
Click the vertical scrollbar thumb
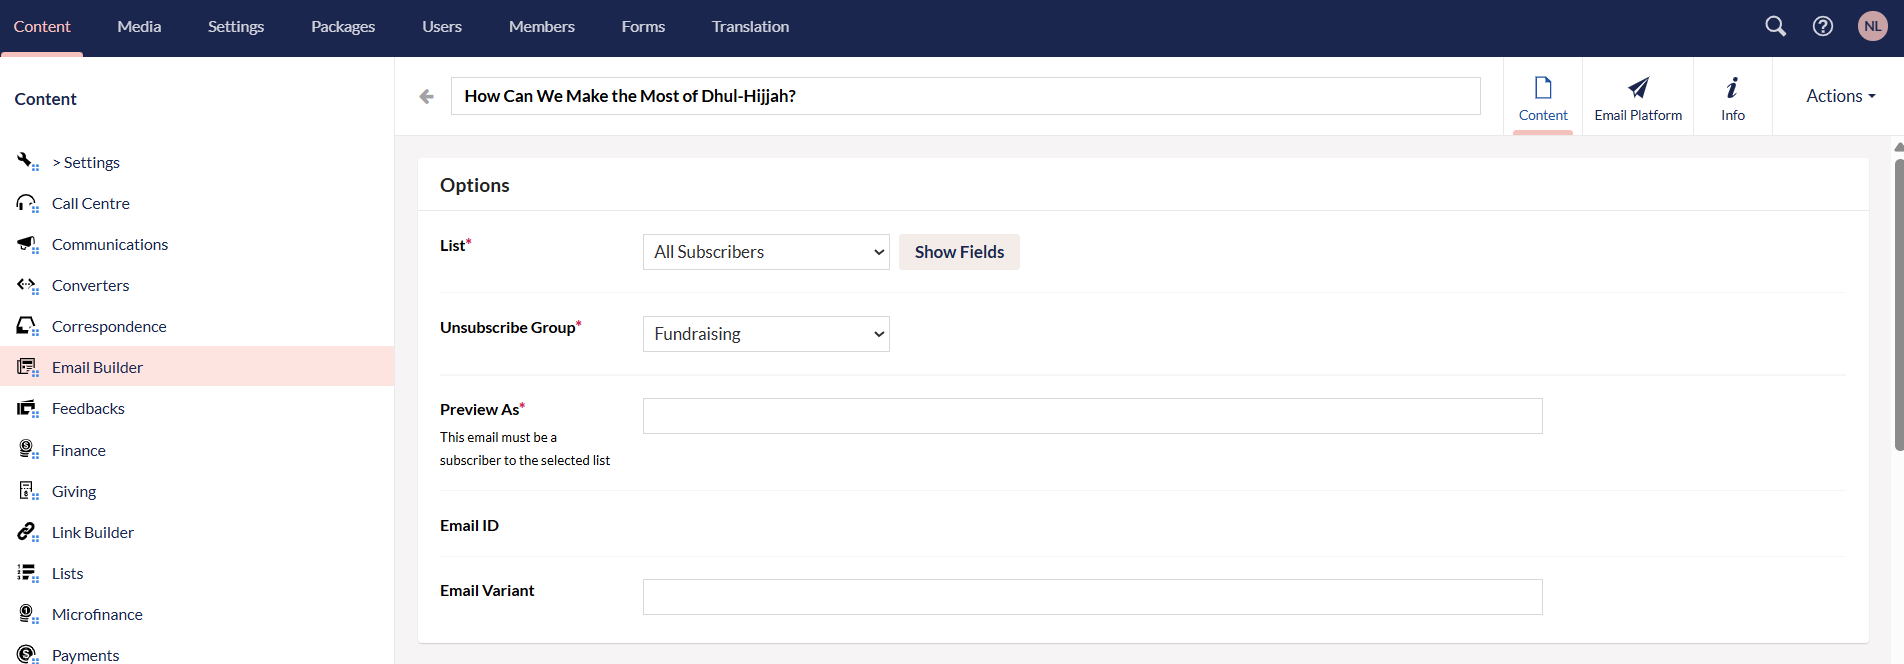point(1899,304)
